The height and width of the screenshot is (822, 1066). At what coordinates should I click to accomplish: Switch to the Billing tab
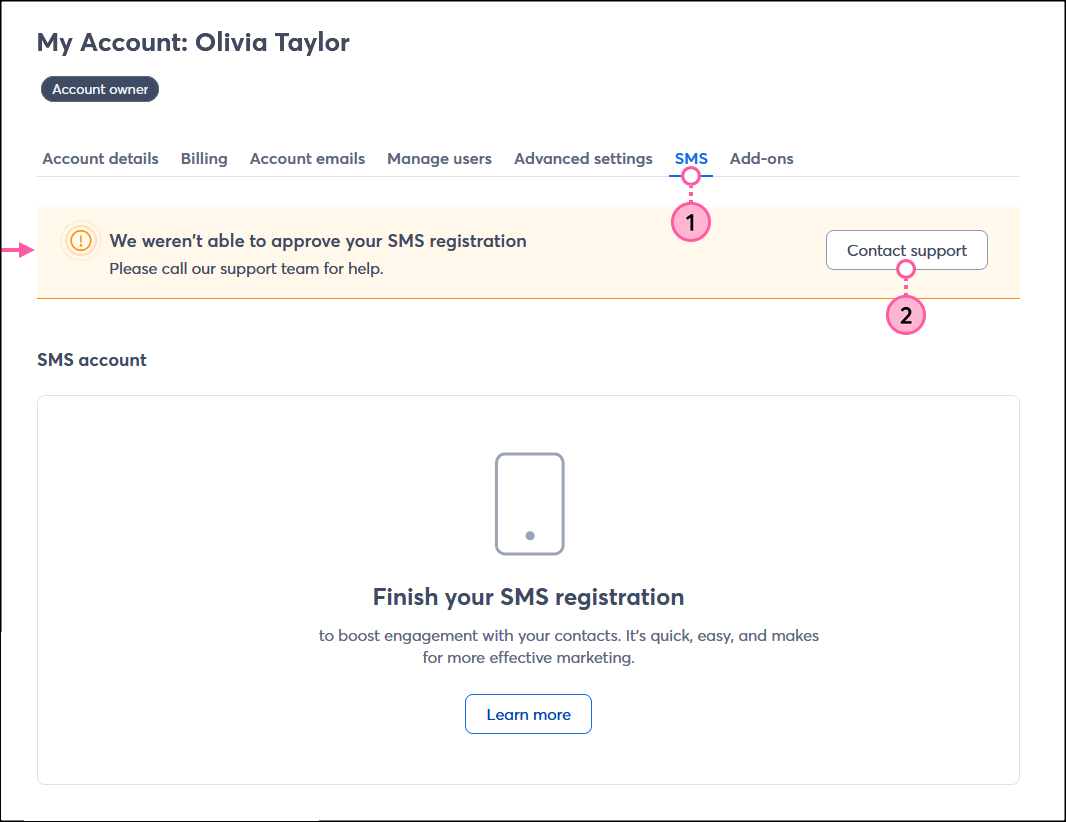[x=204, y=158]
